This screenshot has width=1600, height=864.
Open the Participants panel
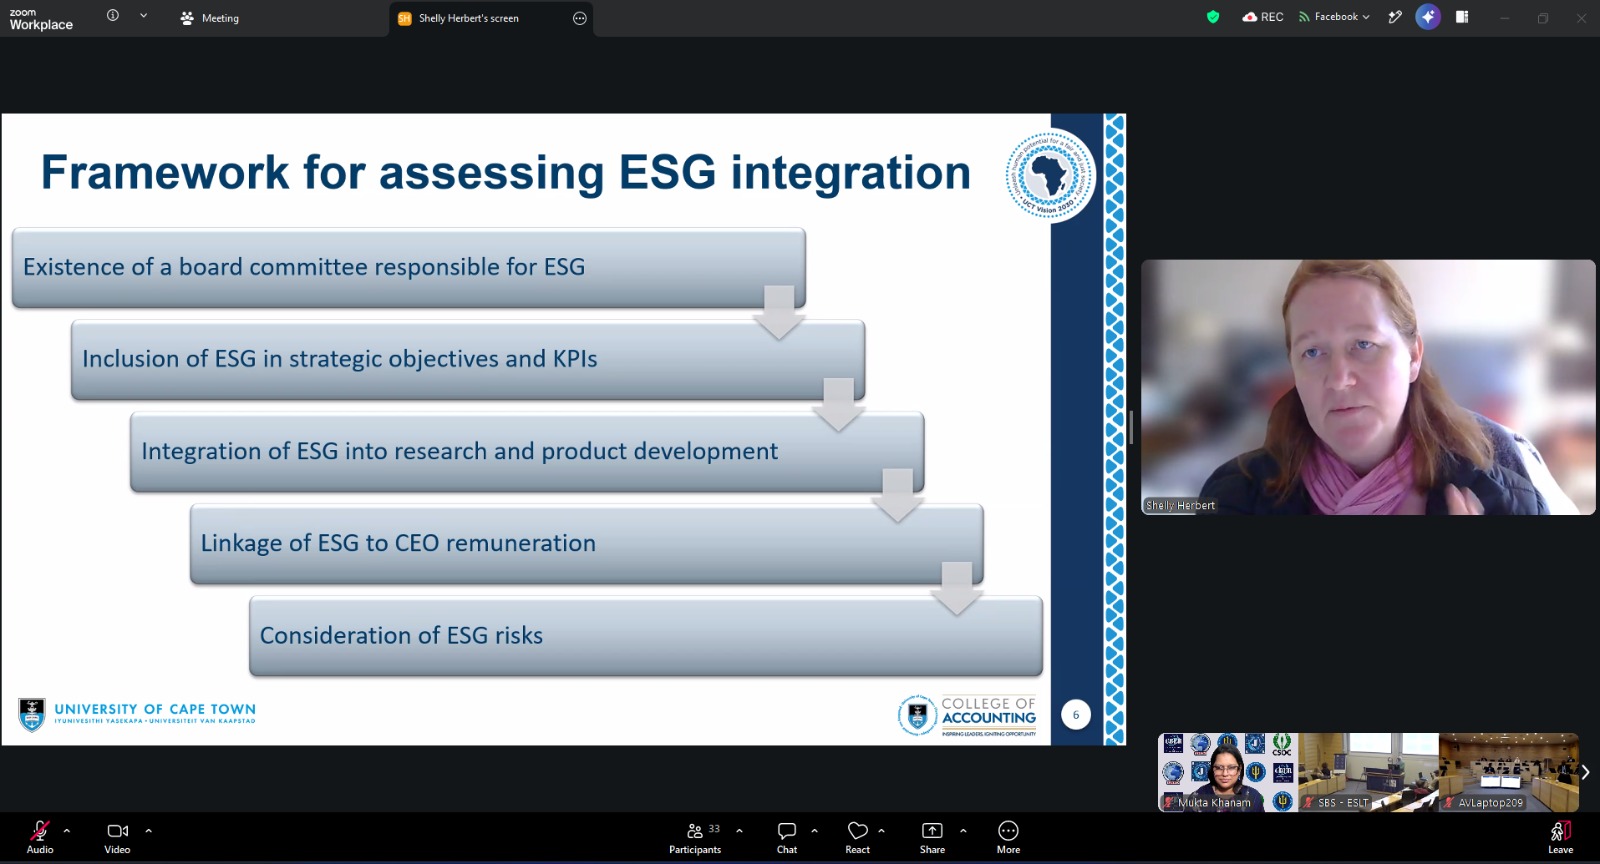click(695, 838)
